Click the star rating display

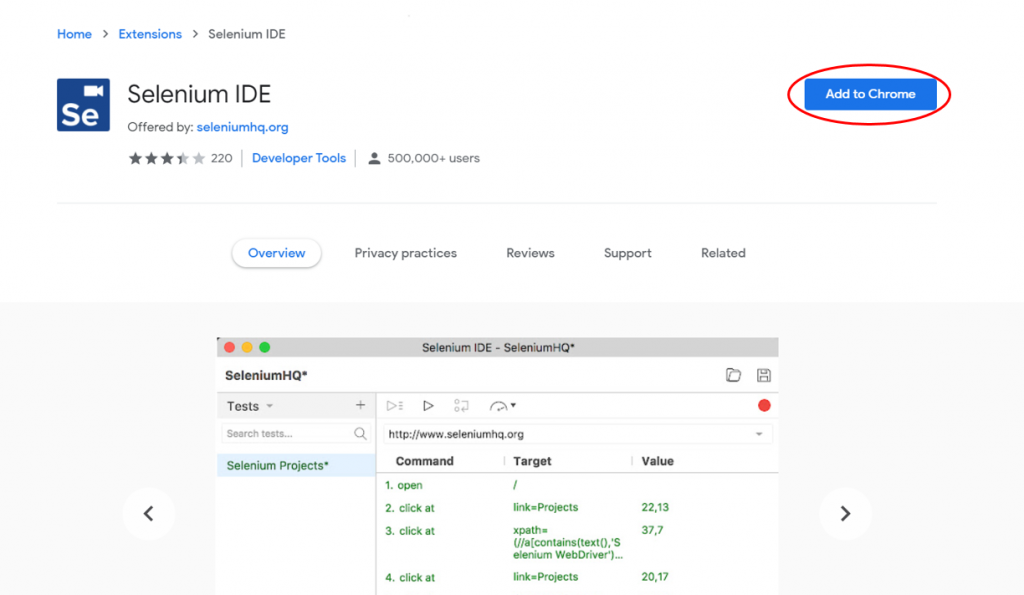(x=167, y=158)
